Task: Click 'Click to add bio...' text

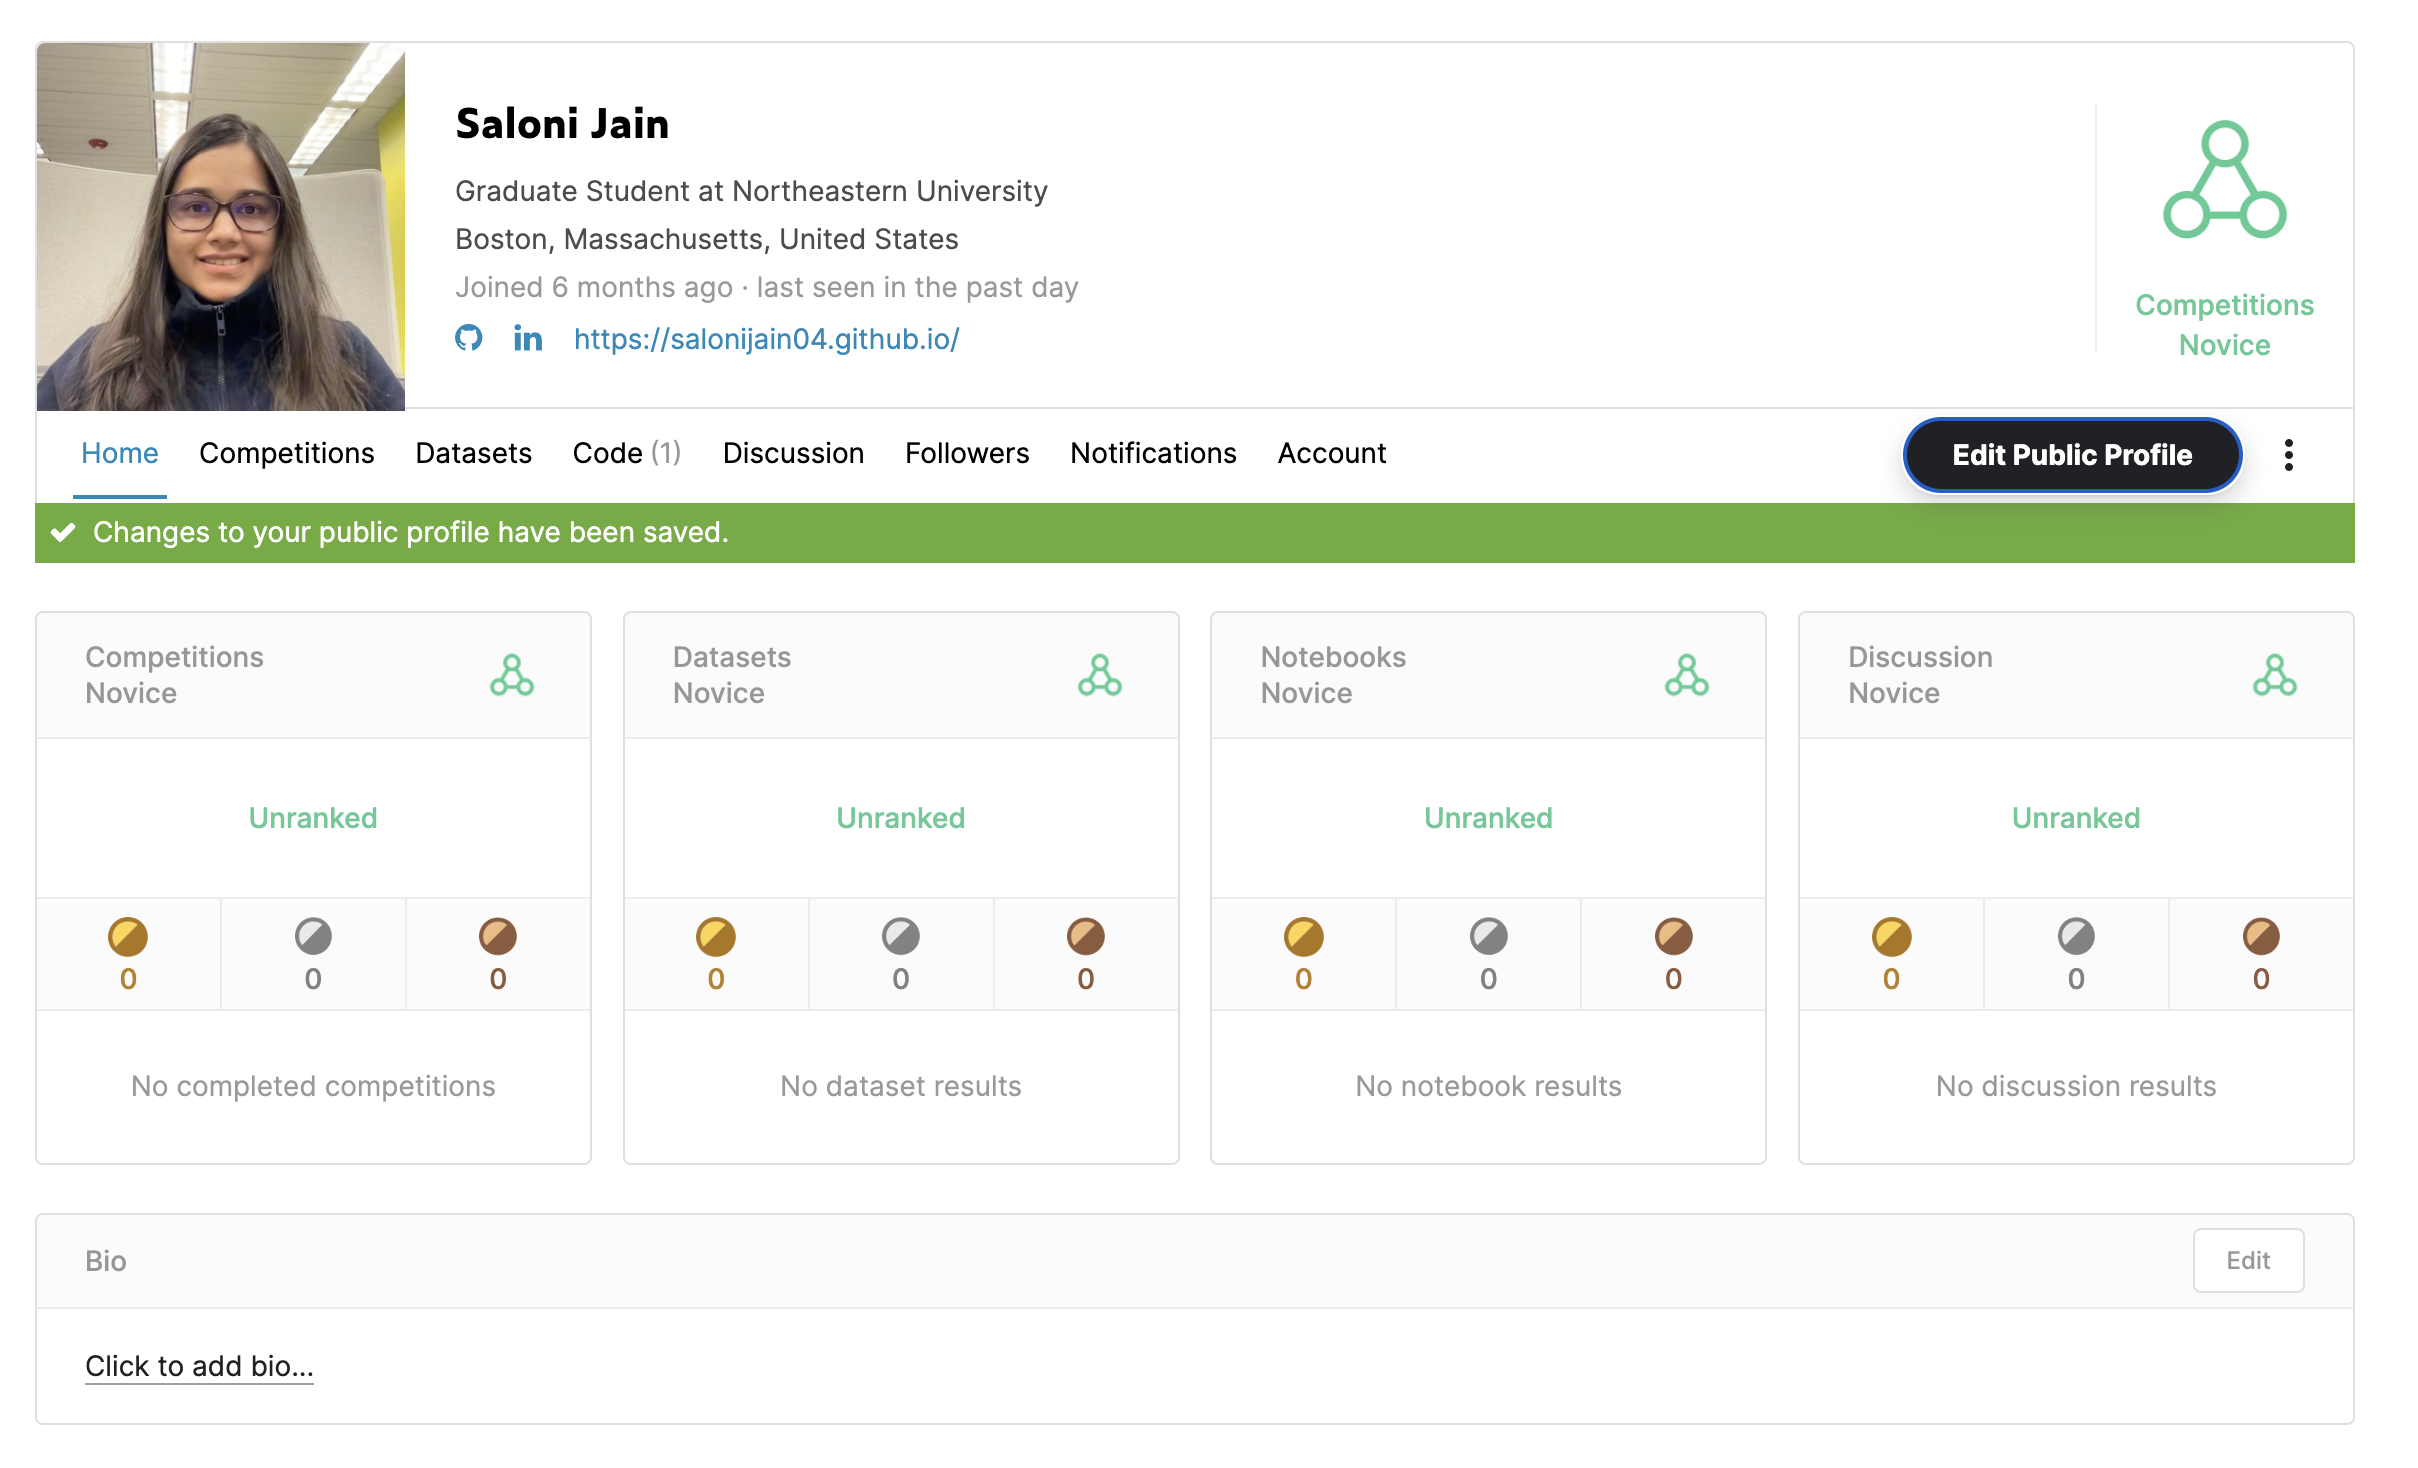Action: 199,1366
